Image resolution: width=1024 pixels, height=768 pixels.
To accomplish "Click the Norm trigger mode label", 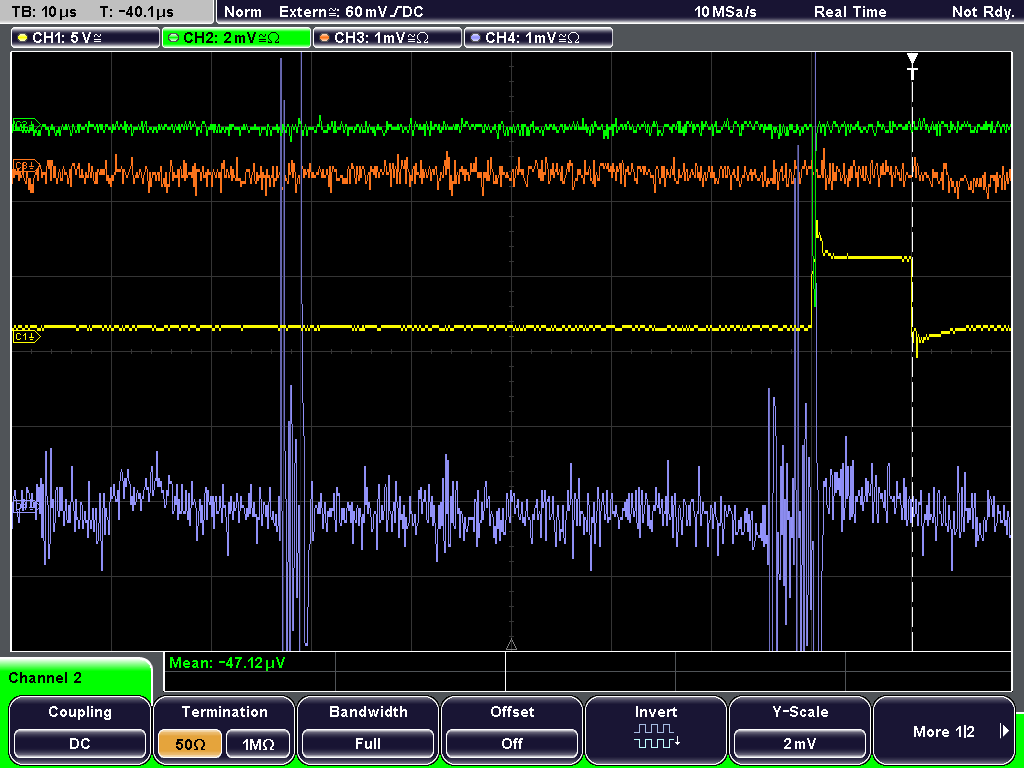I will point(242,12).
